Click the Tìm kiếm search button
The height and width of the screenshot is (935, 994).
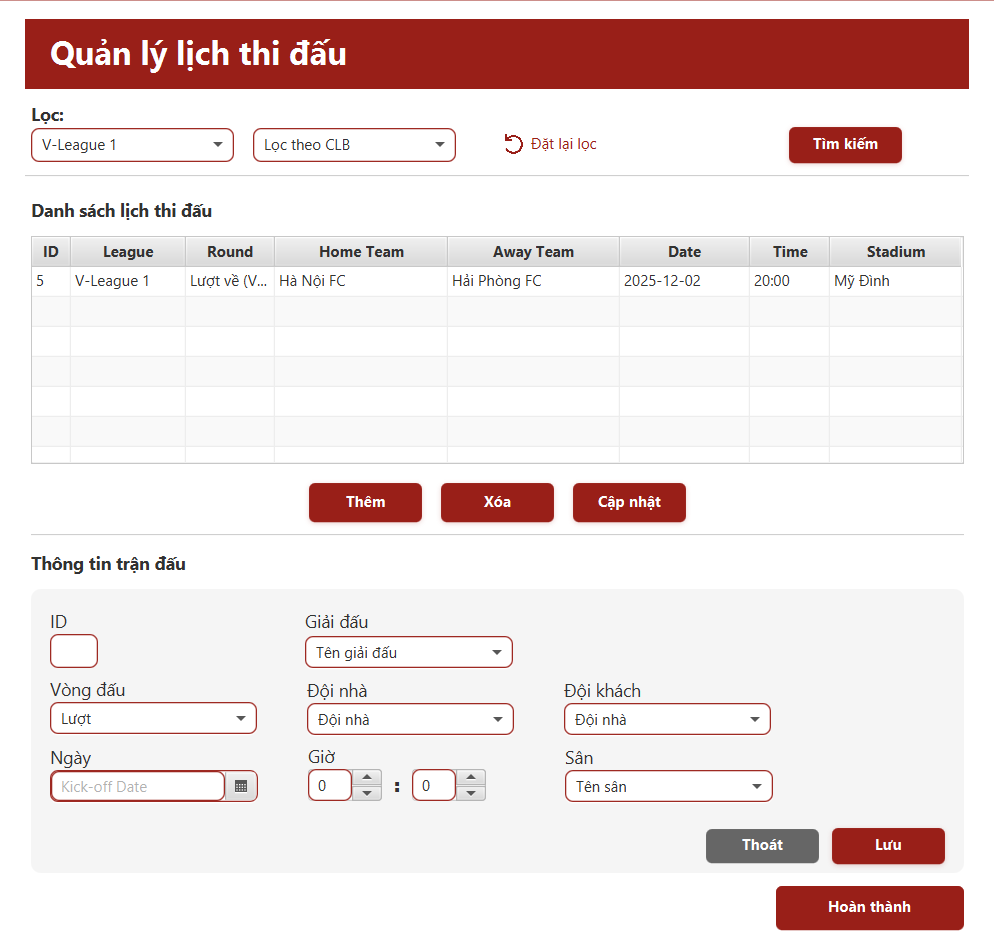coord(845,144)
